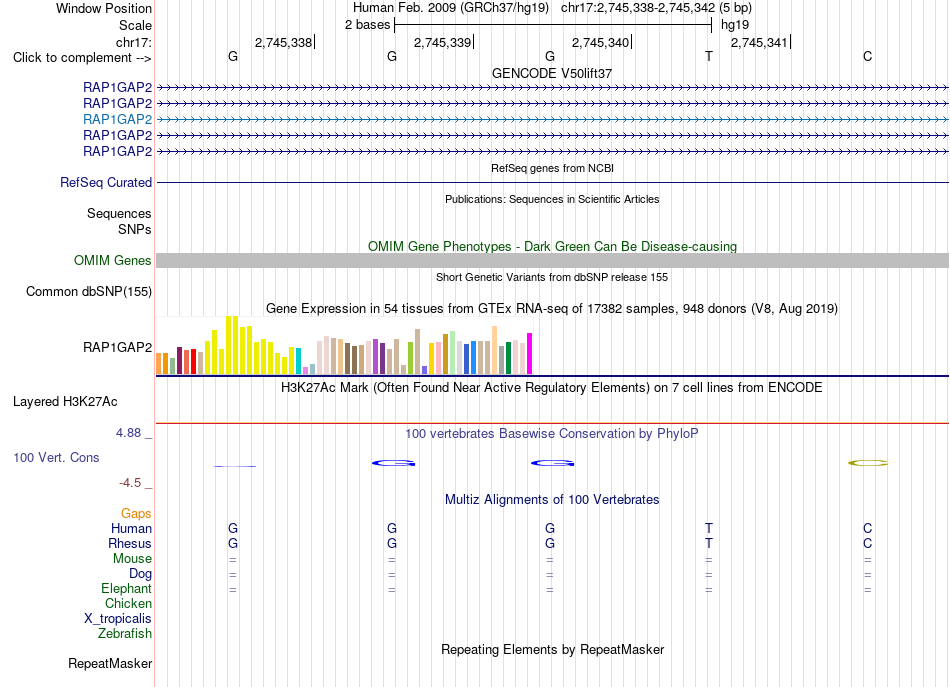Open 'OMIM Gene Phenotypes' green track title

tap(552, 247)
